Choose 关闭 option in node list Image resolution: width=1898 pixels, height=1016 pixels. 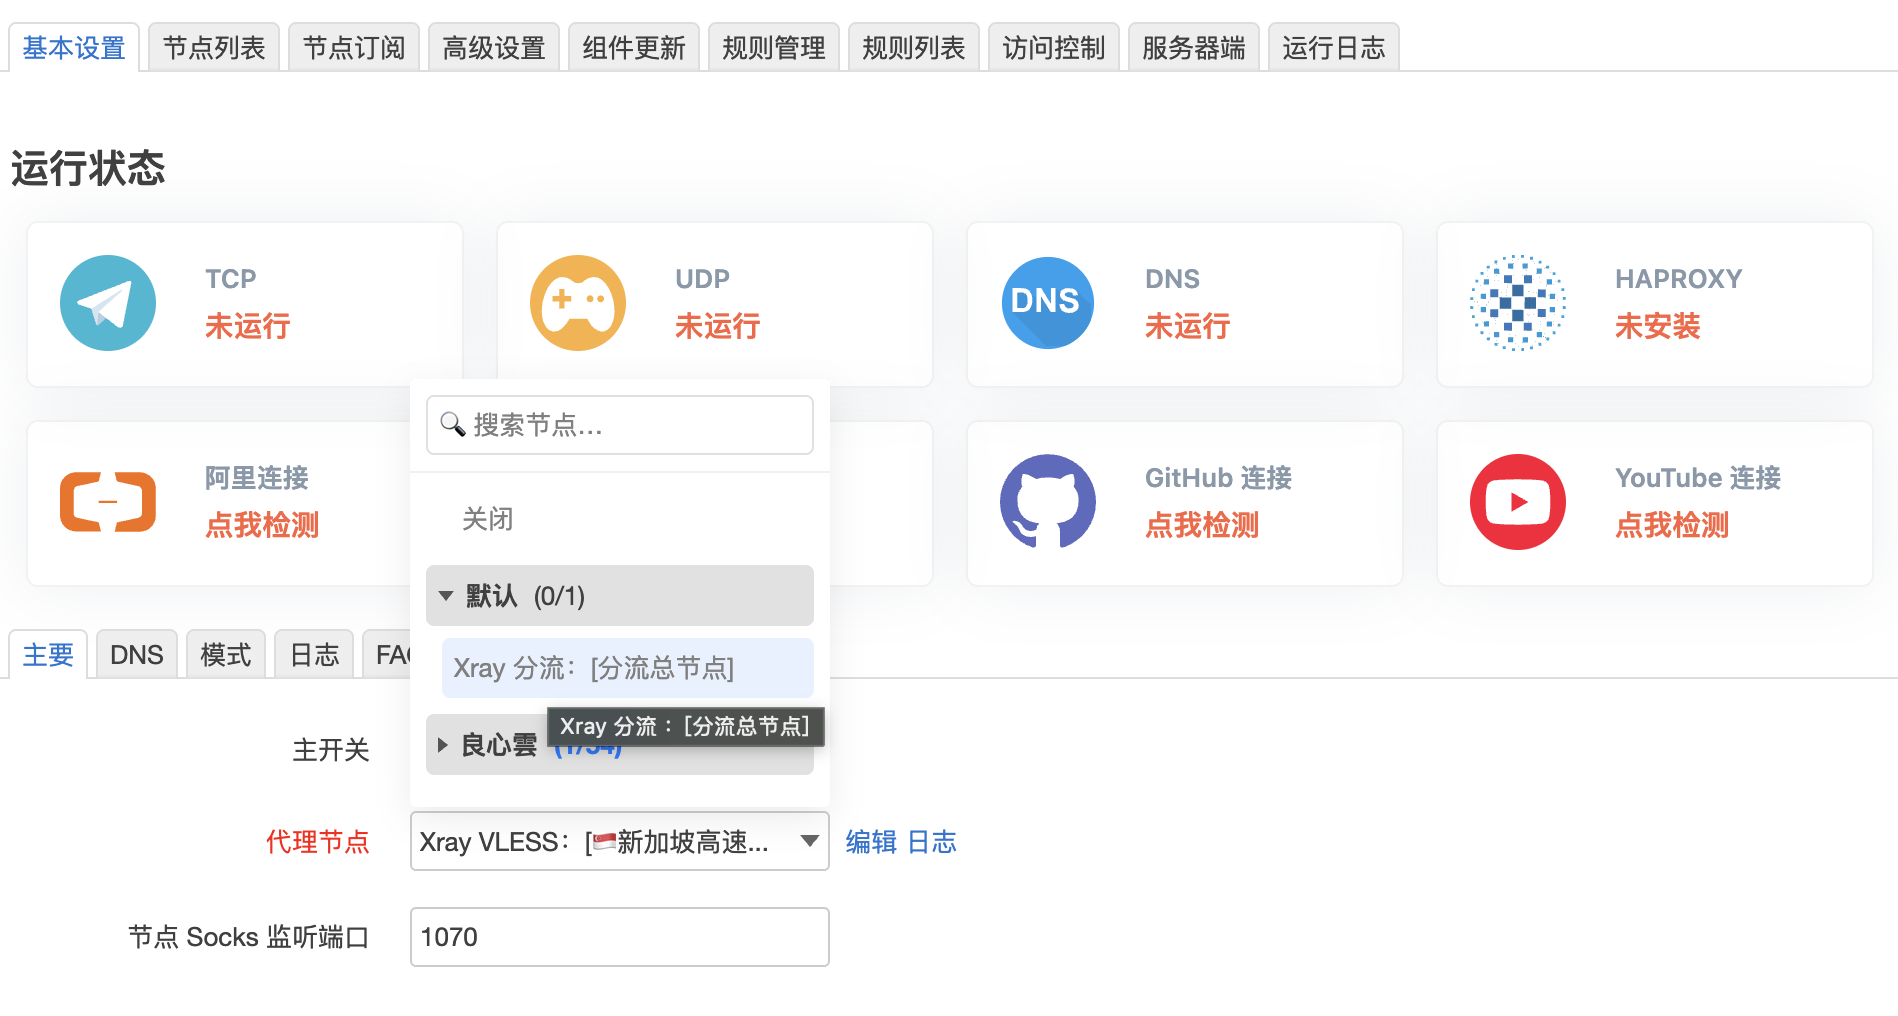coord(488,519)
